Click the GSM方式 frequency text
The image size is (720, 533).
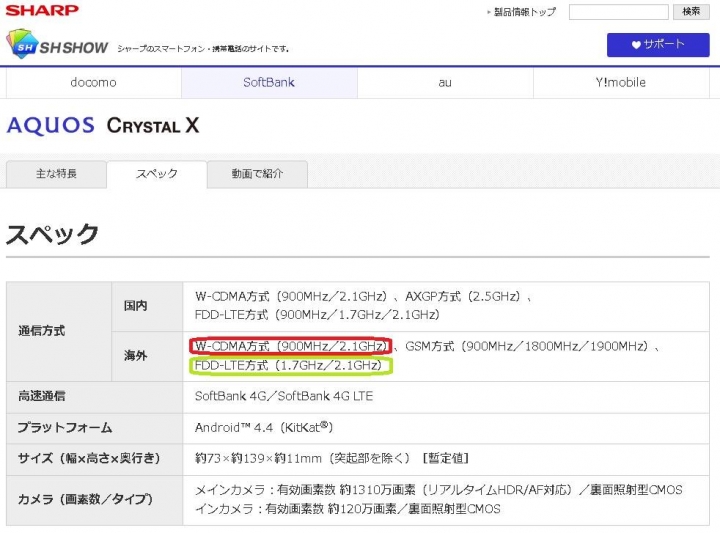point(528,346)
